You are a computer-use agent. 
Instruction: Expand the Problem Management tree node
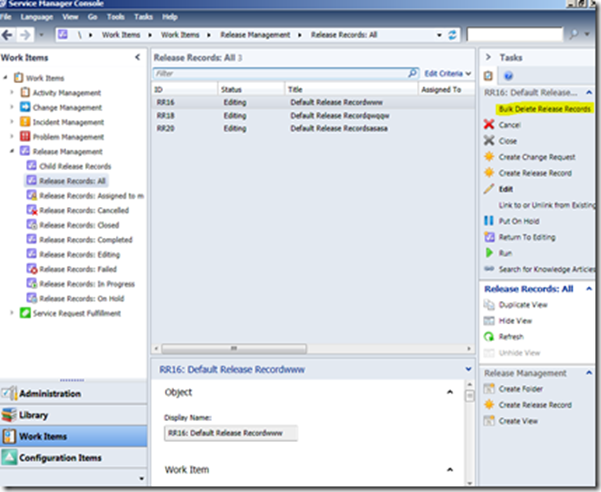click(11, 136)
